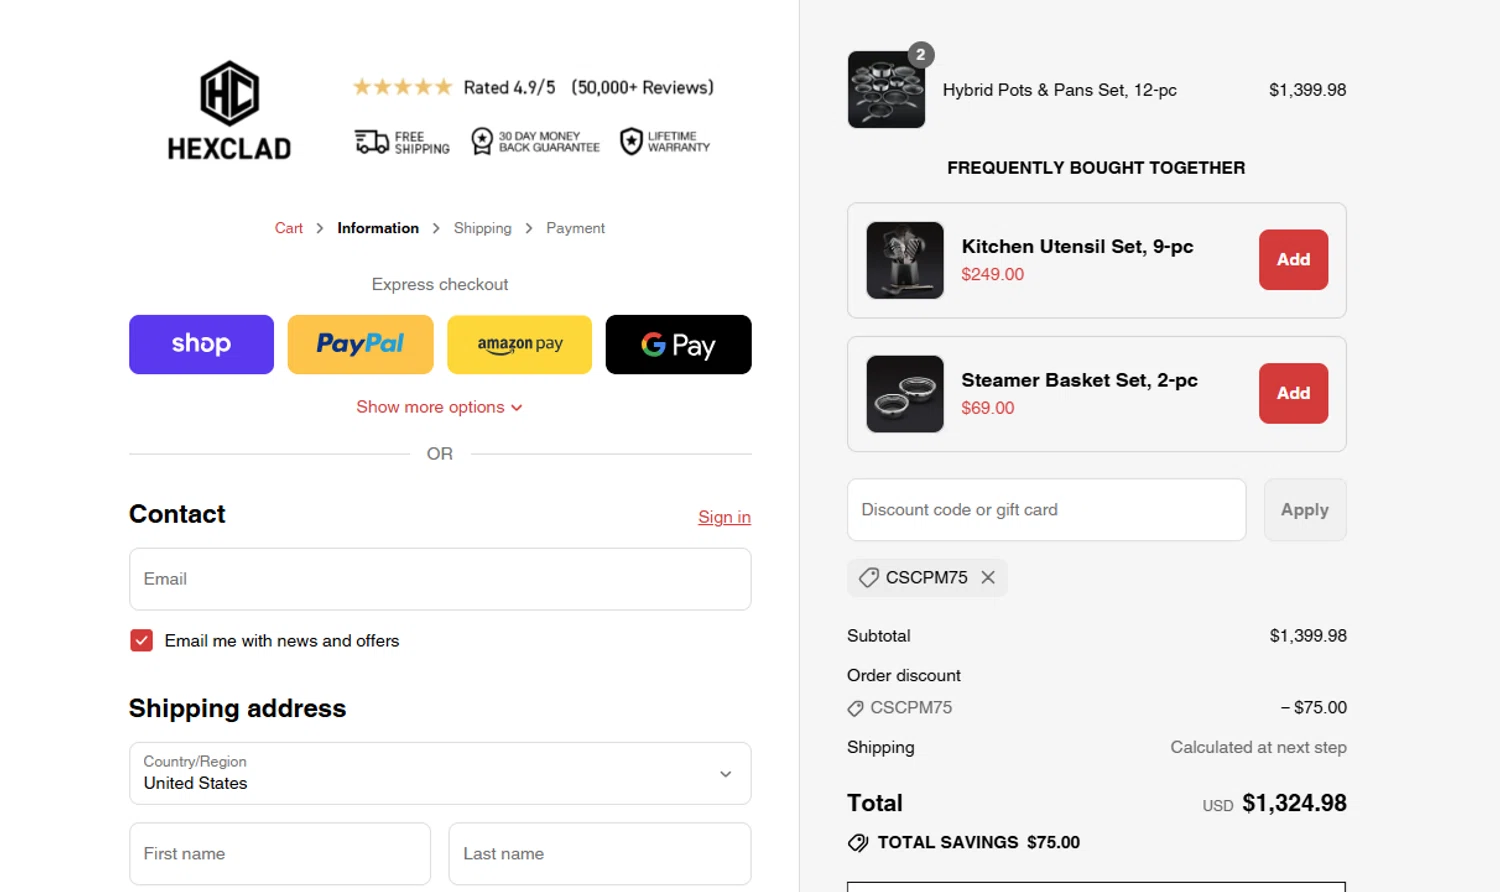1500x892 pixels.
Task: Add Kitchen Utensil Set to order
Action: click(1293, 260)
